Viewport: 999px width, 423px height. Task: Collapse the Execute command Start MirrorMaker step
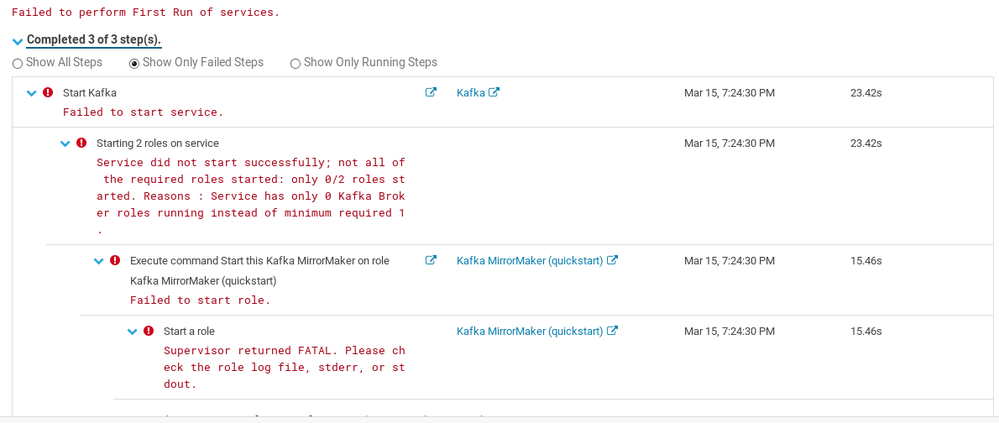pyautogui.click(x=99, y=261)
